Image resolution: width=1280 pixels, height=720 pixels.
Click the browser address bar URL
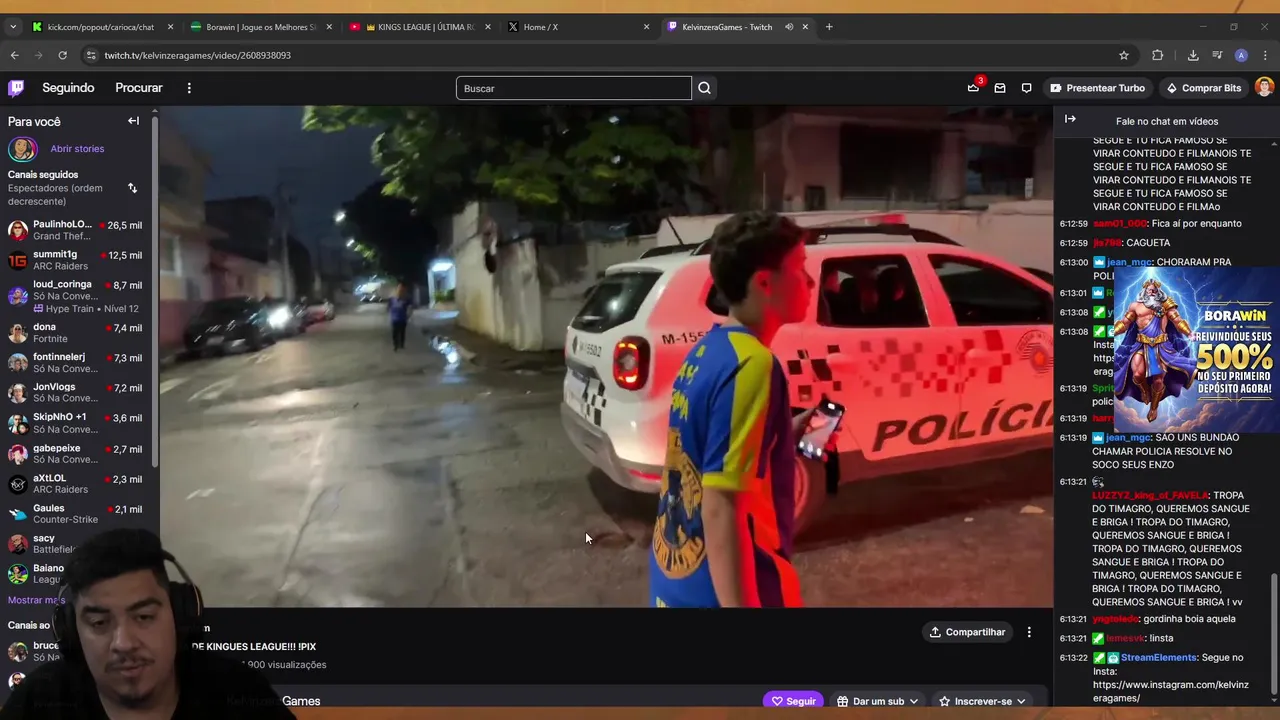197,55
